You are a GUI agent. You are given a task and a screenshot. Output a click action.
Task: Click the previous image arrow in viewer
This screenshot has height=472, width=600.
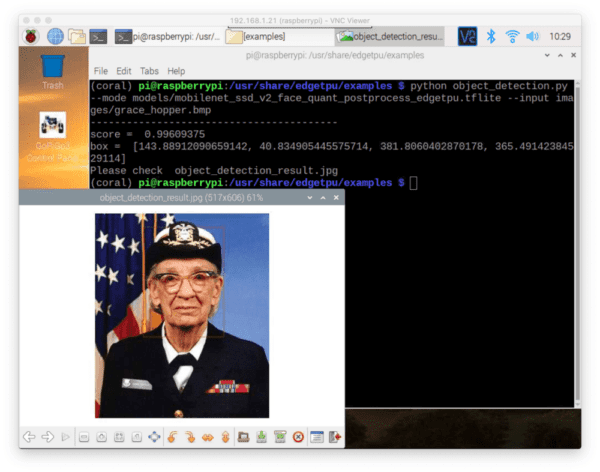tap(29, 437)
